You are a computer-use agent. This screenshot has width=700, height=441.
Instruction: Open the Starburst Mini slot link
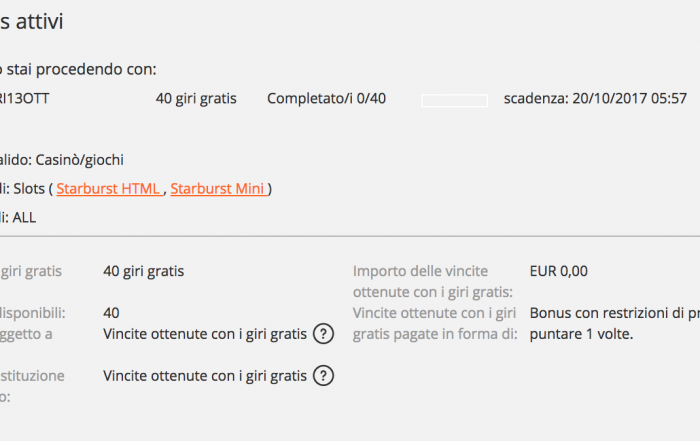click(219, 189)
